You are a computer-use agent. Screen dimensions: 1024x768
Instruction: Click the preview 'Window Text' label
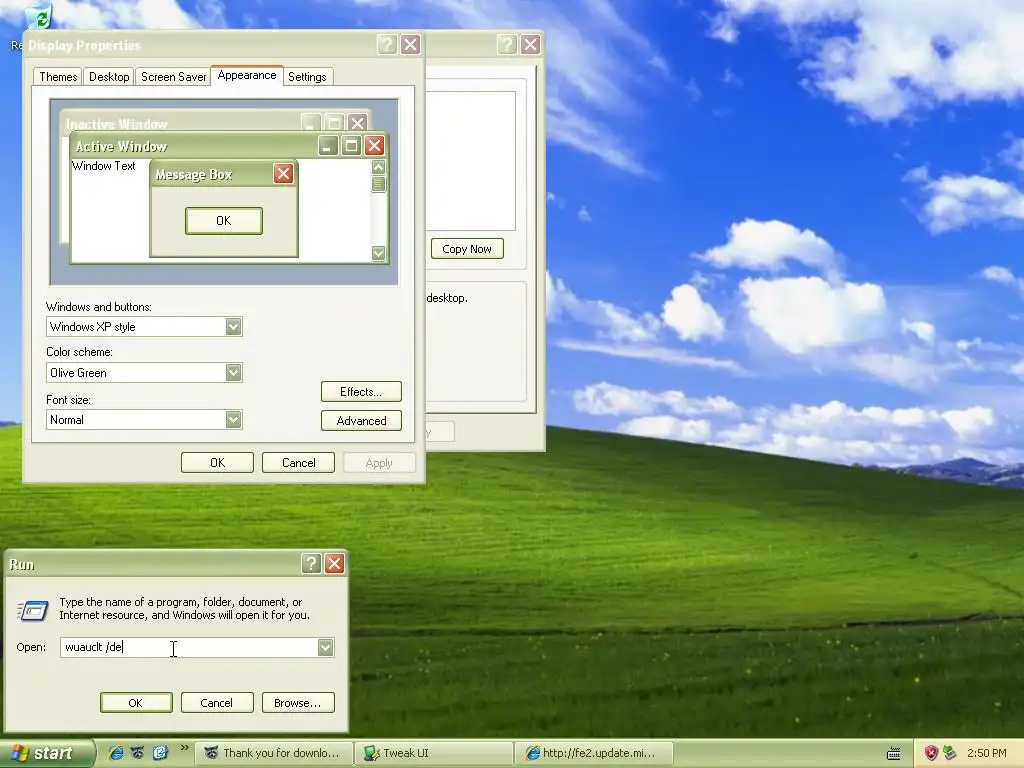click(x=104, y=166)
